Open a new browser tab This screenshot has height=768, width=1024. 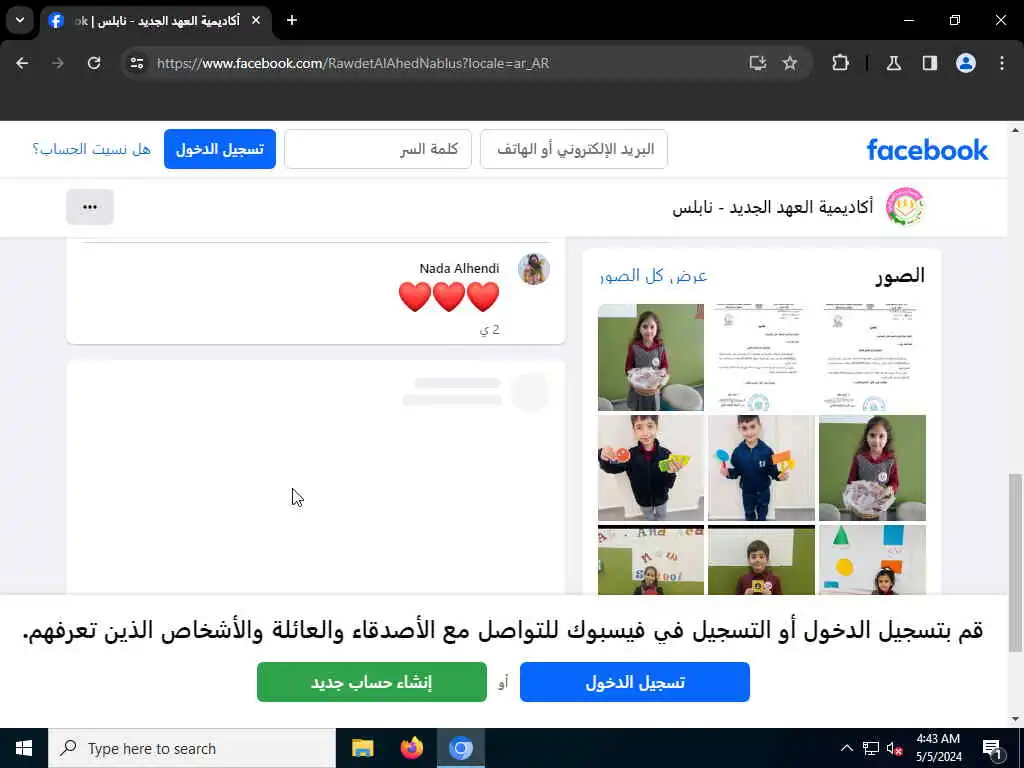(x=292, y=20)
